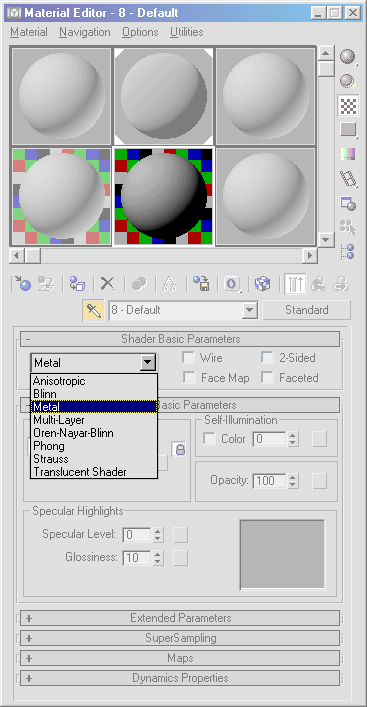The image size is (367, 707).
Task: Enable the Wire checkbox
Action: (x=188, y=358)
